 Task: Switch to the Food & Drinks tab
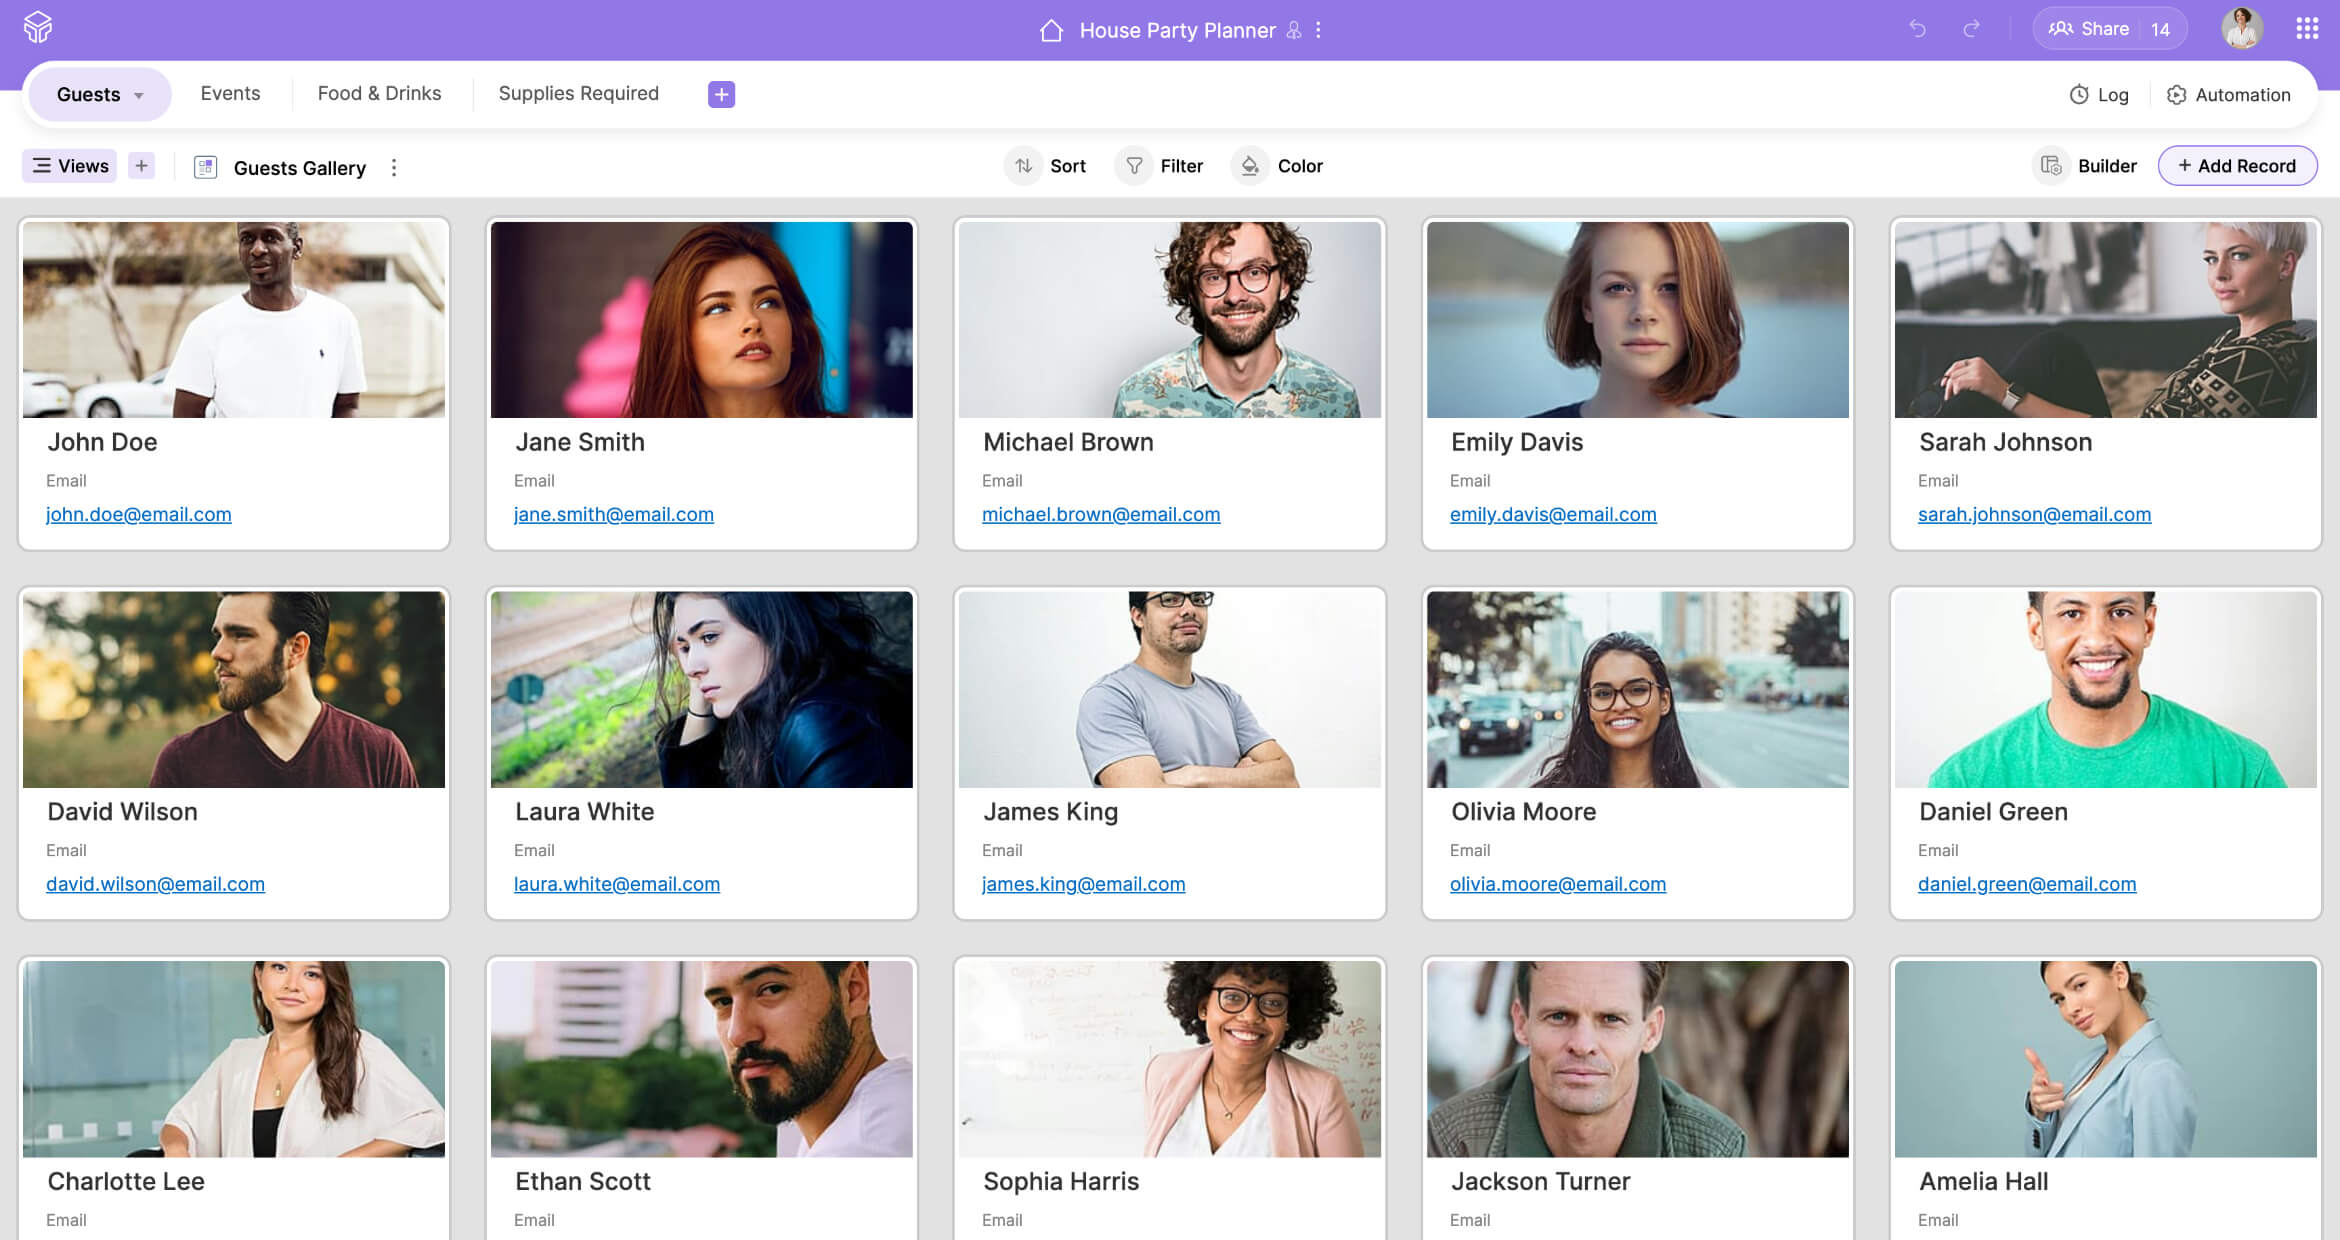379,94
